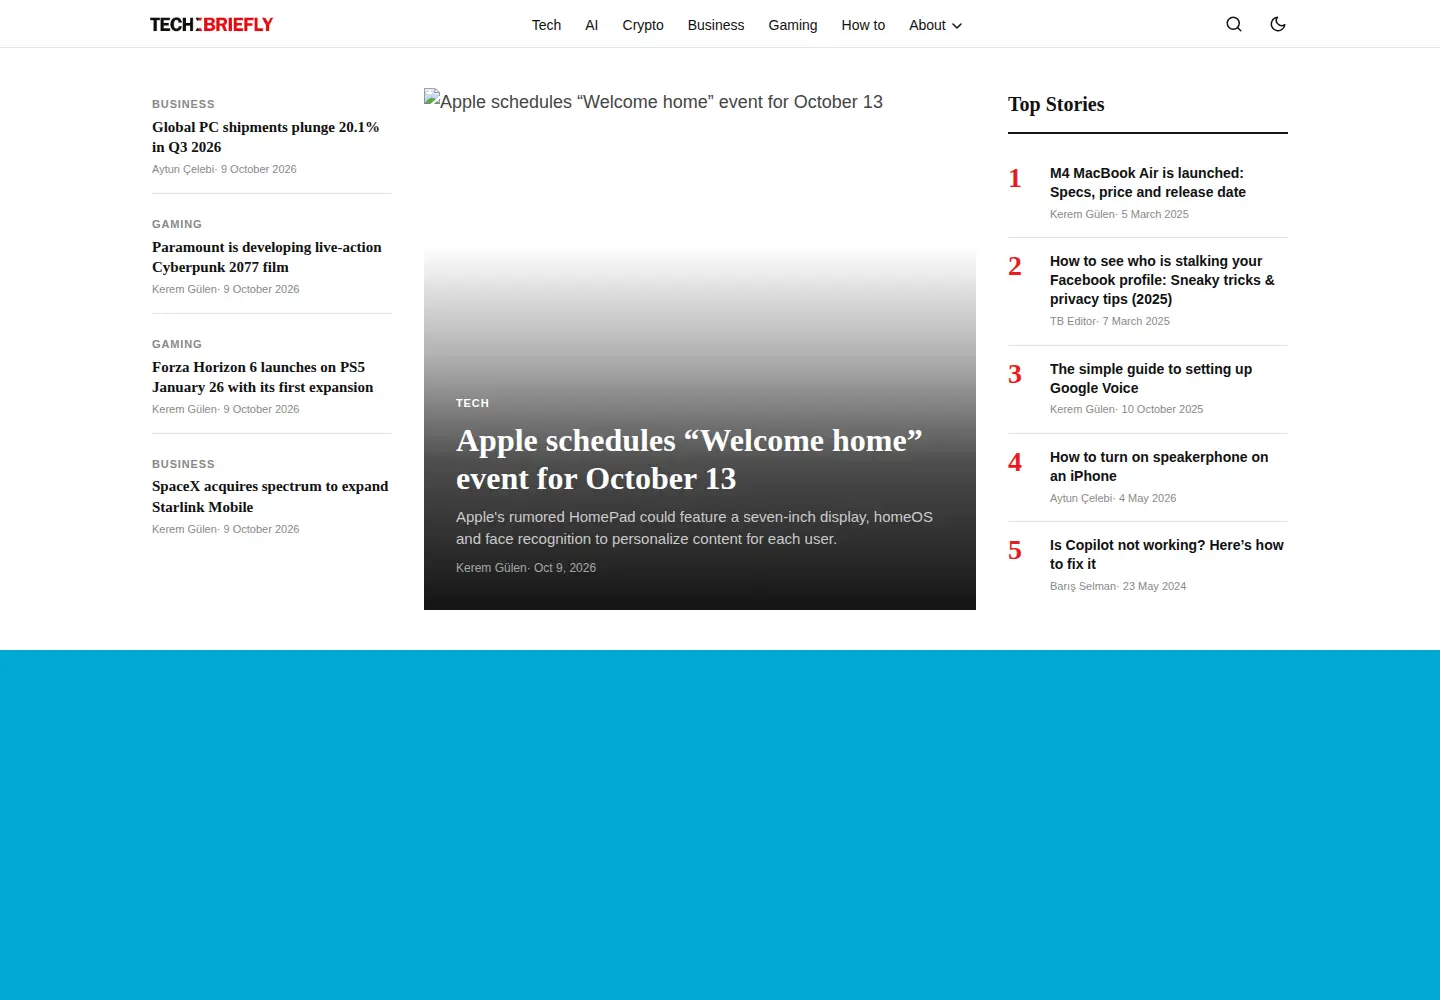
Task: Click the date 5 March 2025
Action: (x=1155, y=214)
